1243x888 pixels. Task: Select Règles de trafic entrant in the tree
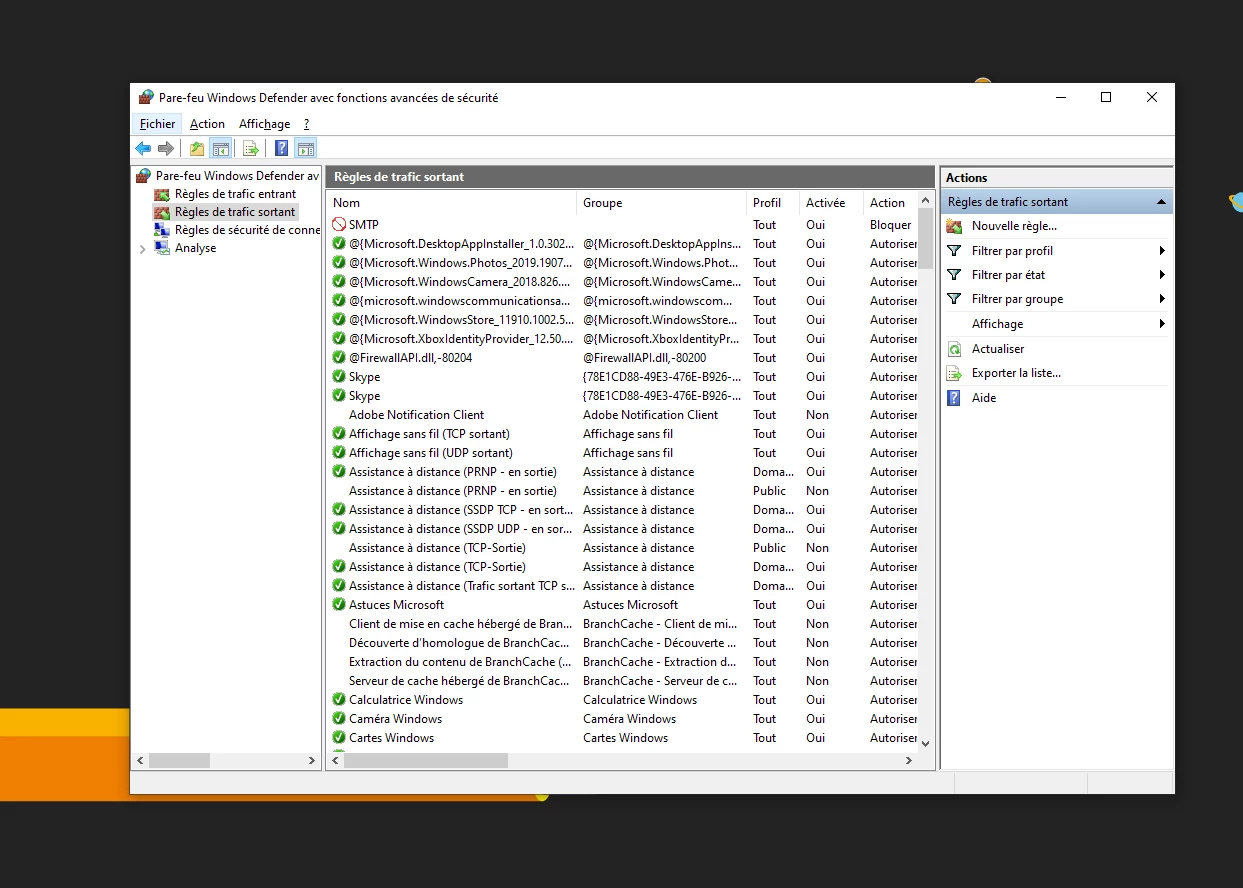(235, 194)
